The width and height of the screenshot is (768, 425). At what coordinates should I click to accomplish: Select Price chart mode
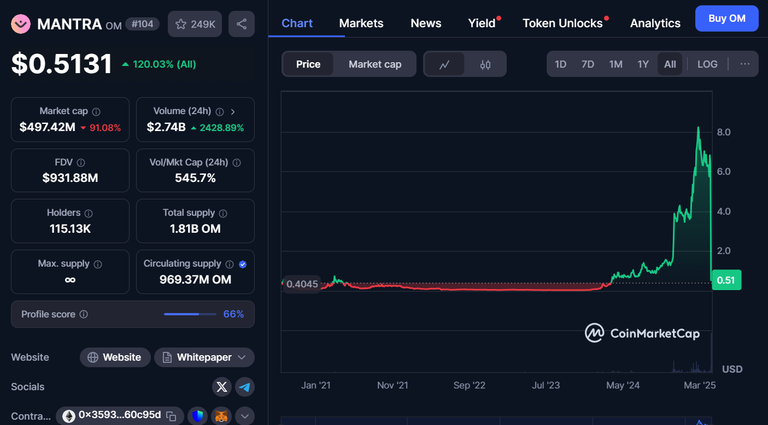[x=308, y=64]
